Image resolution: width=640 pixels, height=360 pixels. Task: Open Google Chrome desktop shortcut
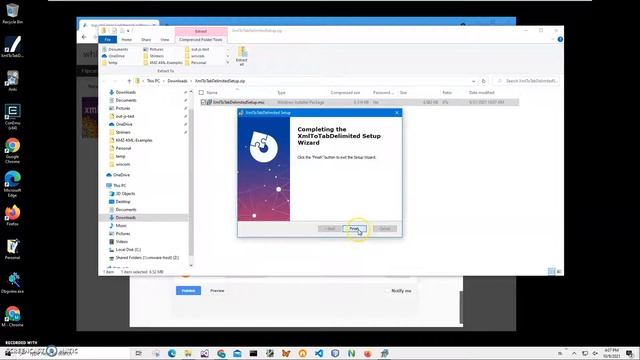point(13,151)
